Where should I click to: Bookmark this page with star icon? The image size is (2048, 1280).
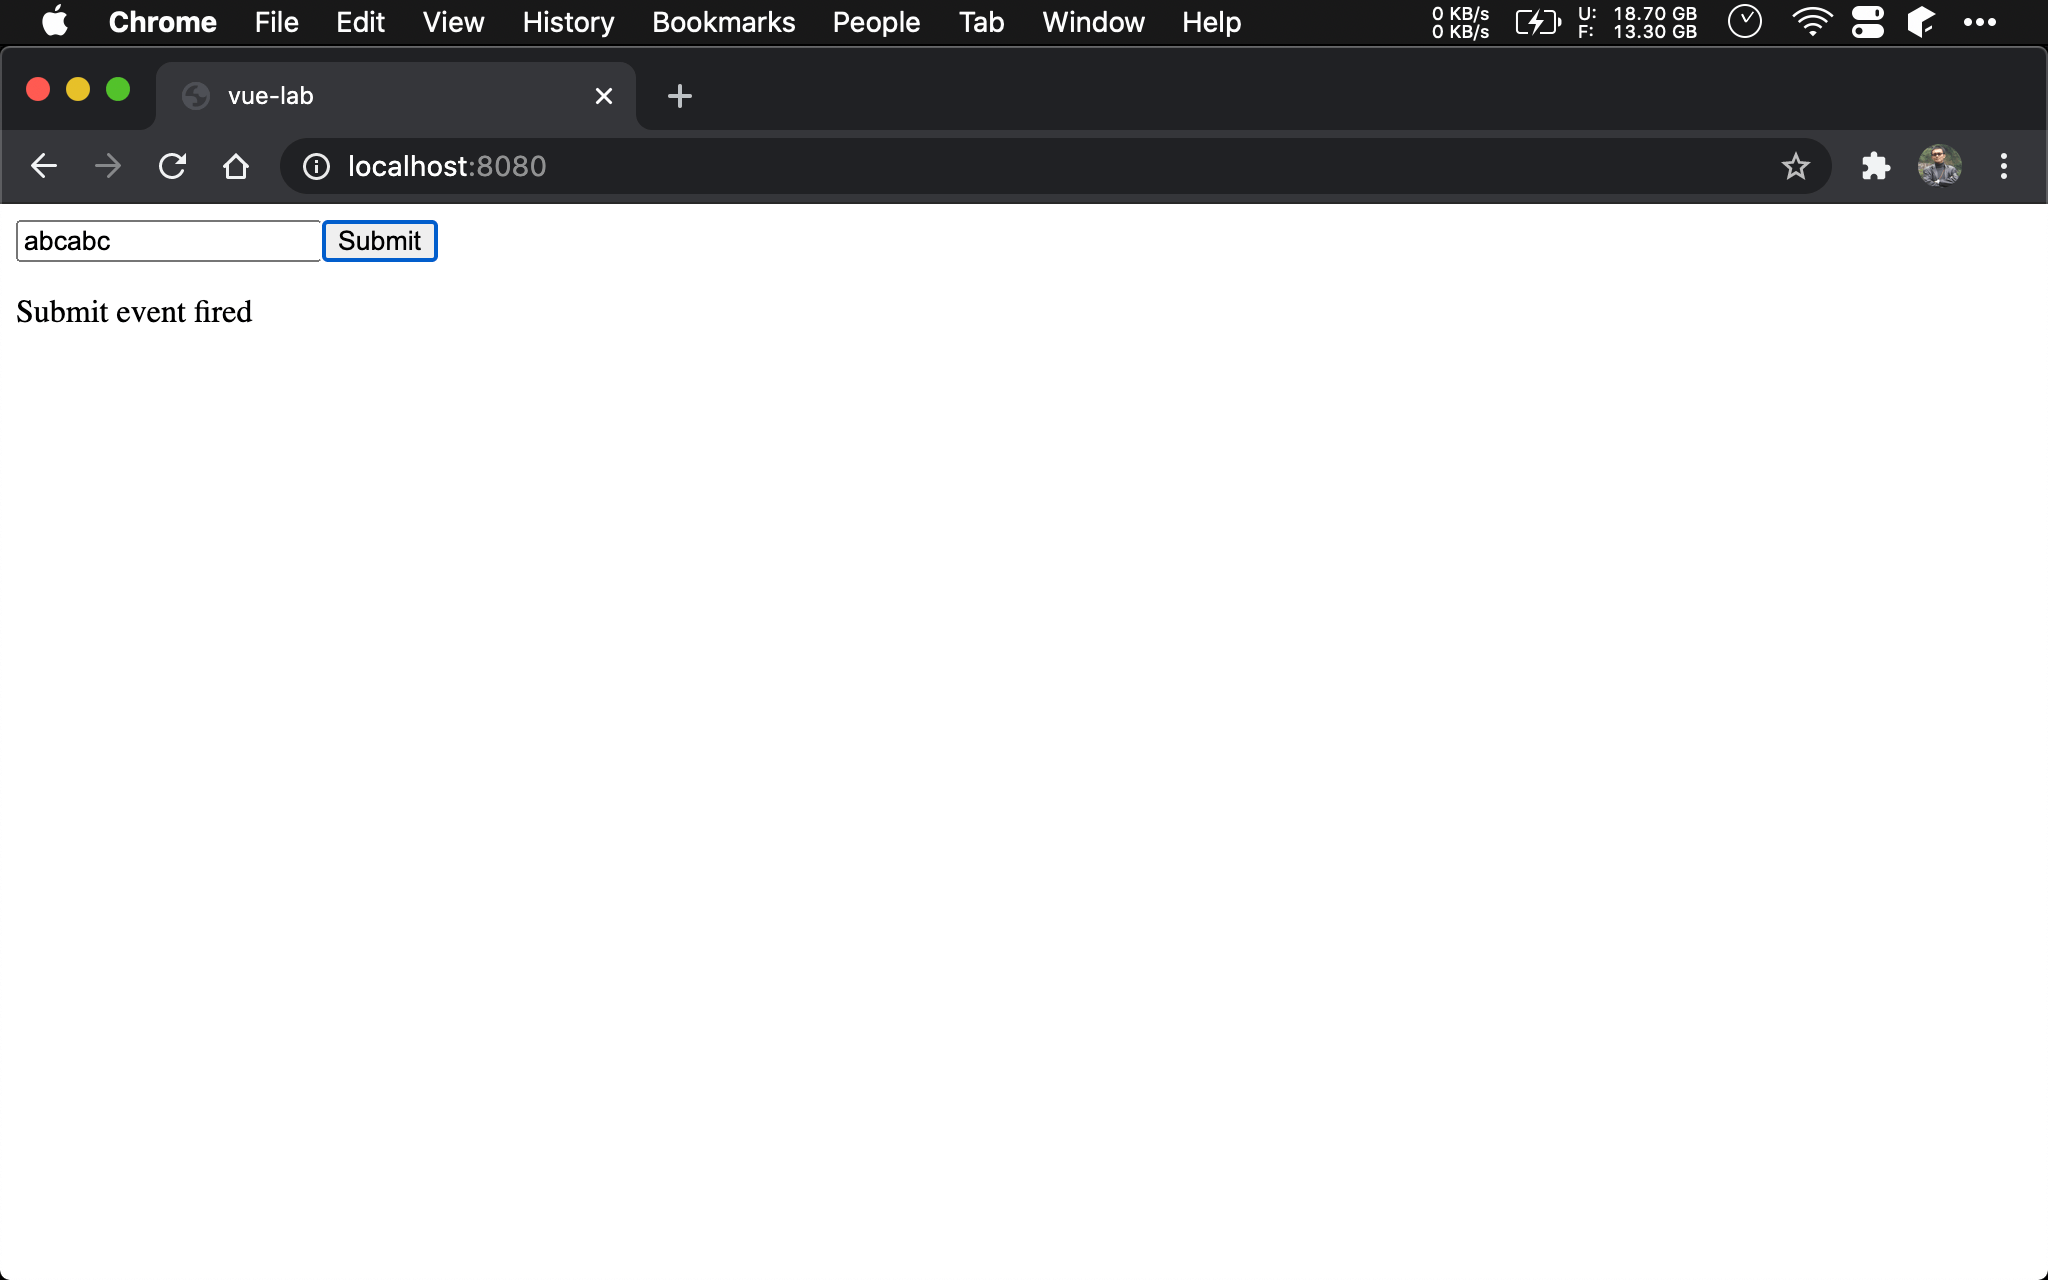point(1795,166)
